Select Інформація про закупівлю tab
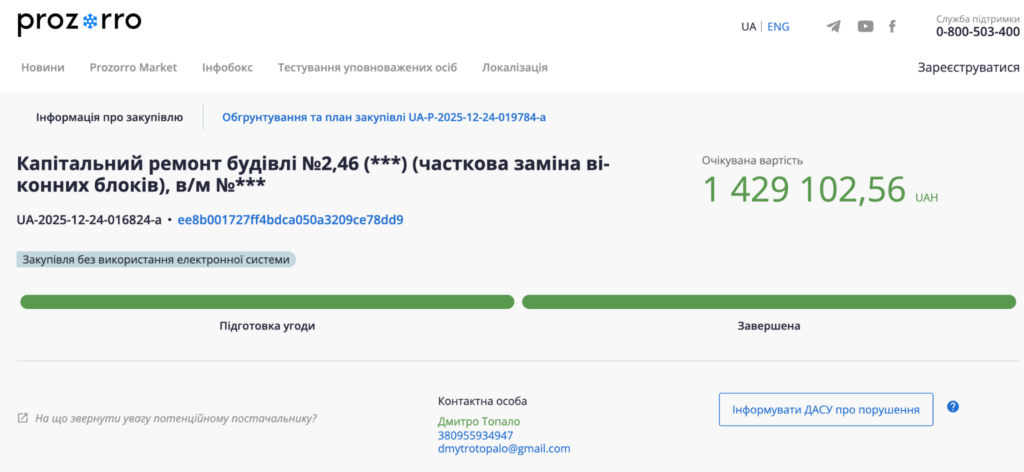The width and height of the screenshot is (1024, 472). coord(109,117)
